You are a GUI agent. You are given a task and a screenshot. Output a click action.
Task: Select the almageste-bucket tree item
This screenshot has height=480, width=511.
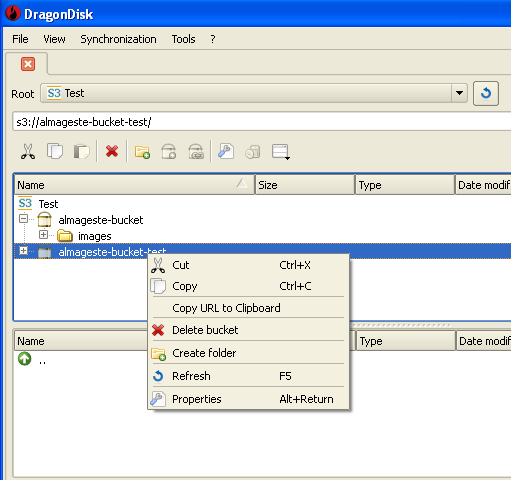(x=101, y=220)
